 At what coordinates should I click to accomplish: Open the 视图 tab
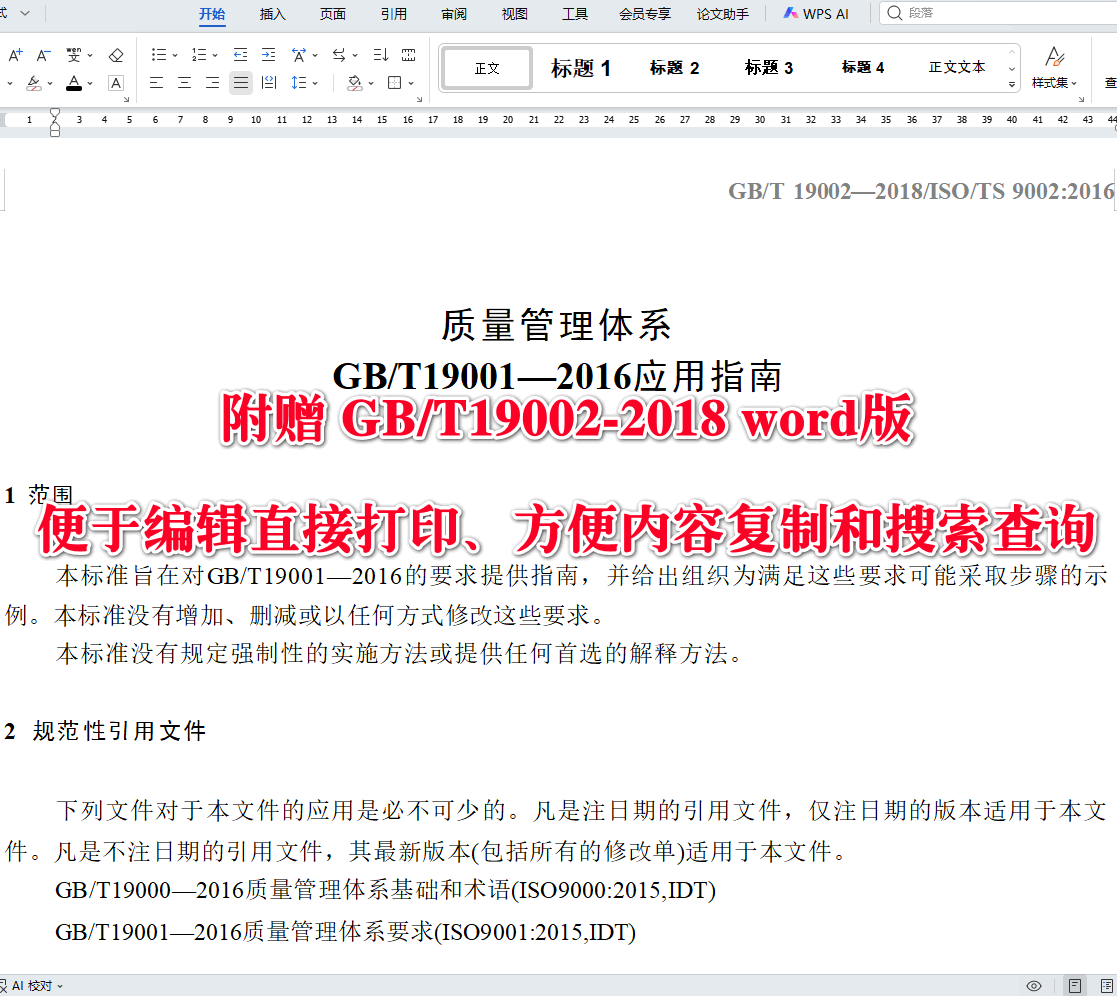point(515,14)
